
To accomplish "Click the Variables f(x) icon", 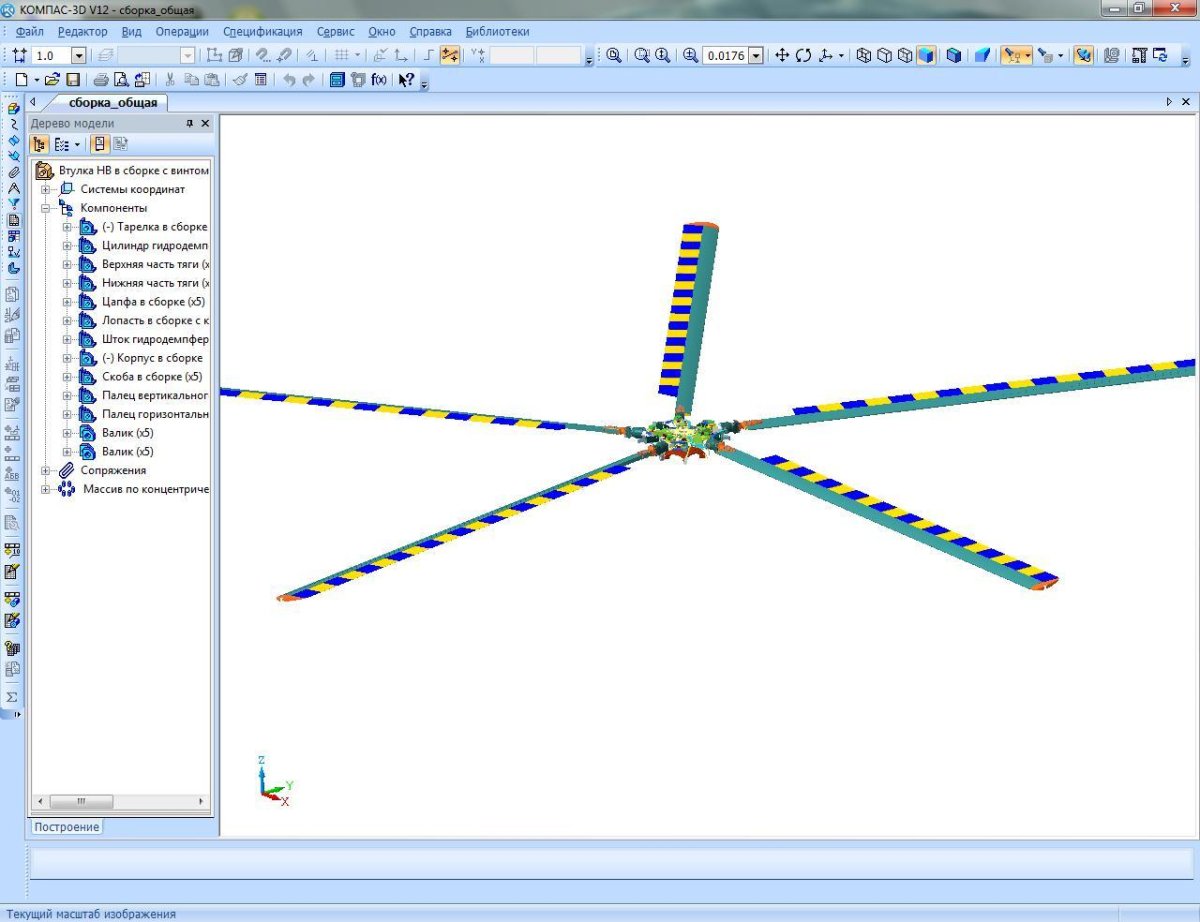I will point(379,80).
